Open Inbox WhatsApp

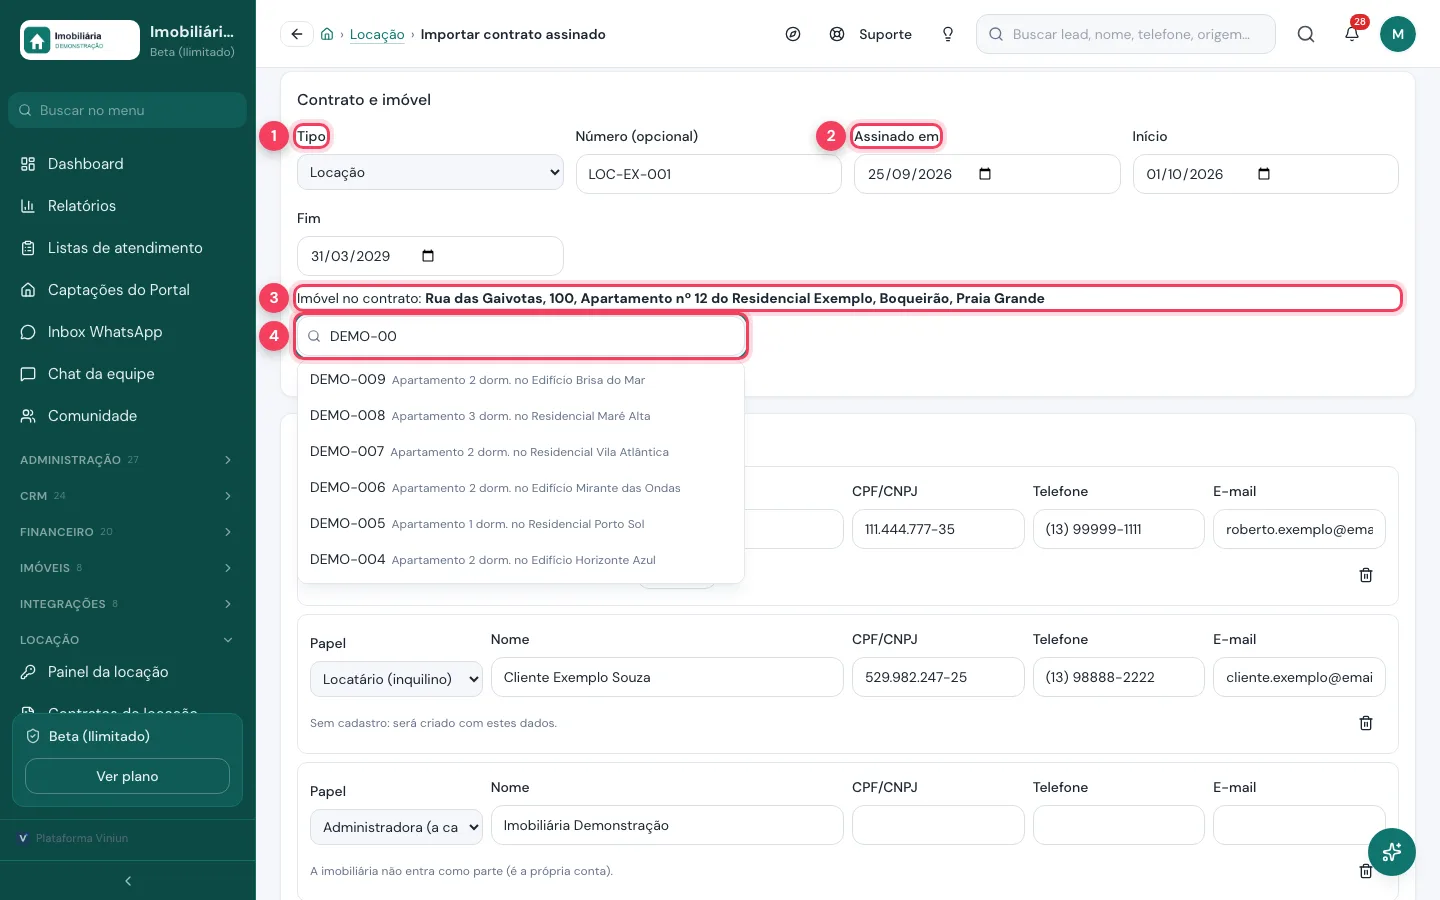pyautogui.click(x=127, y=332)
